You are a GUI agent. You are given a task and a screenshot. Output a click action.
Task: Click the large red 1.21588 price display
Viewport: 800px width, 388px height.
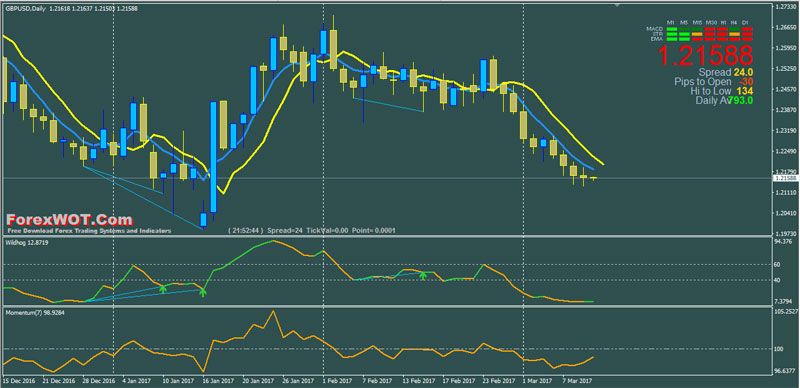[705, 55]
